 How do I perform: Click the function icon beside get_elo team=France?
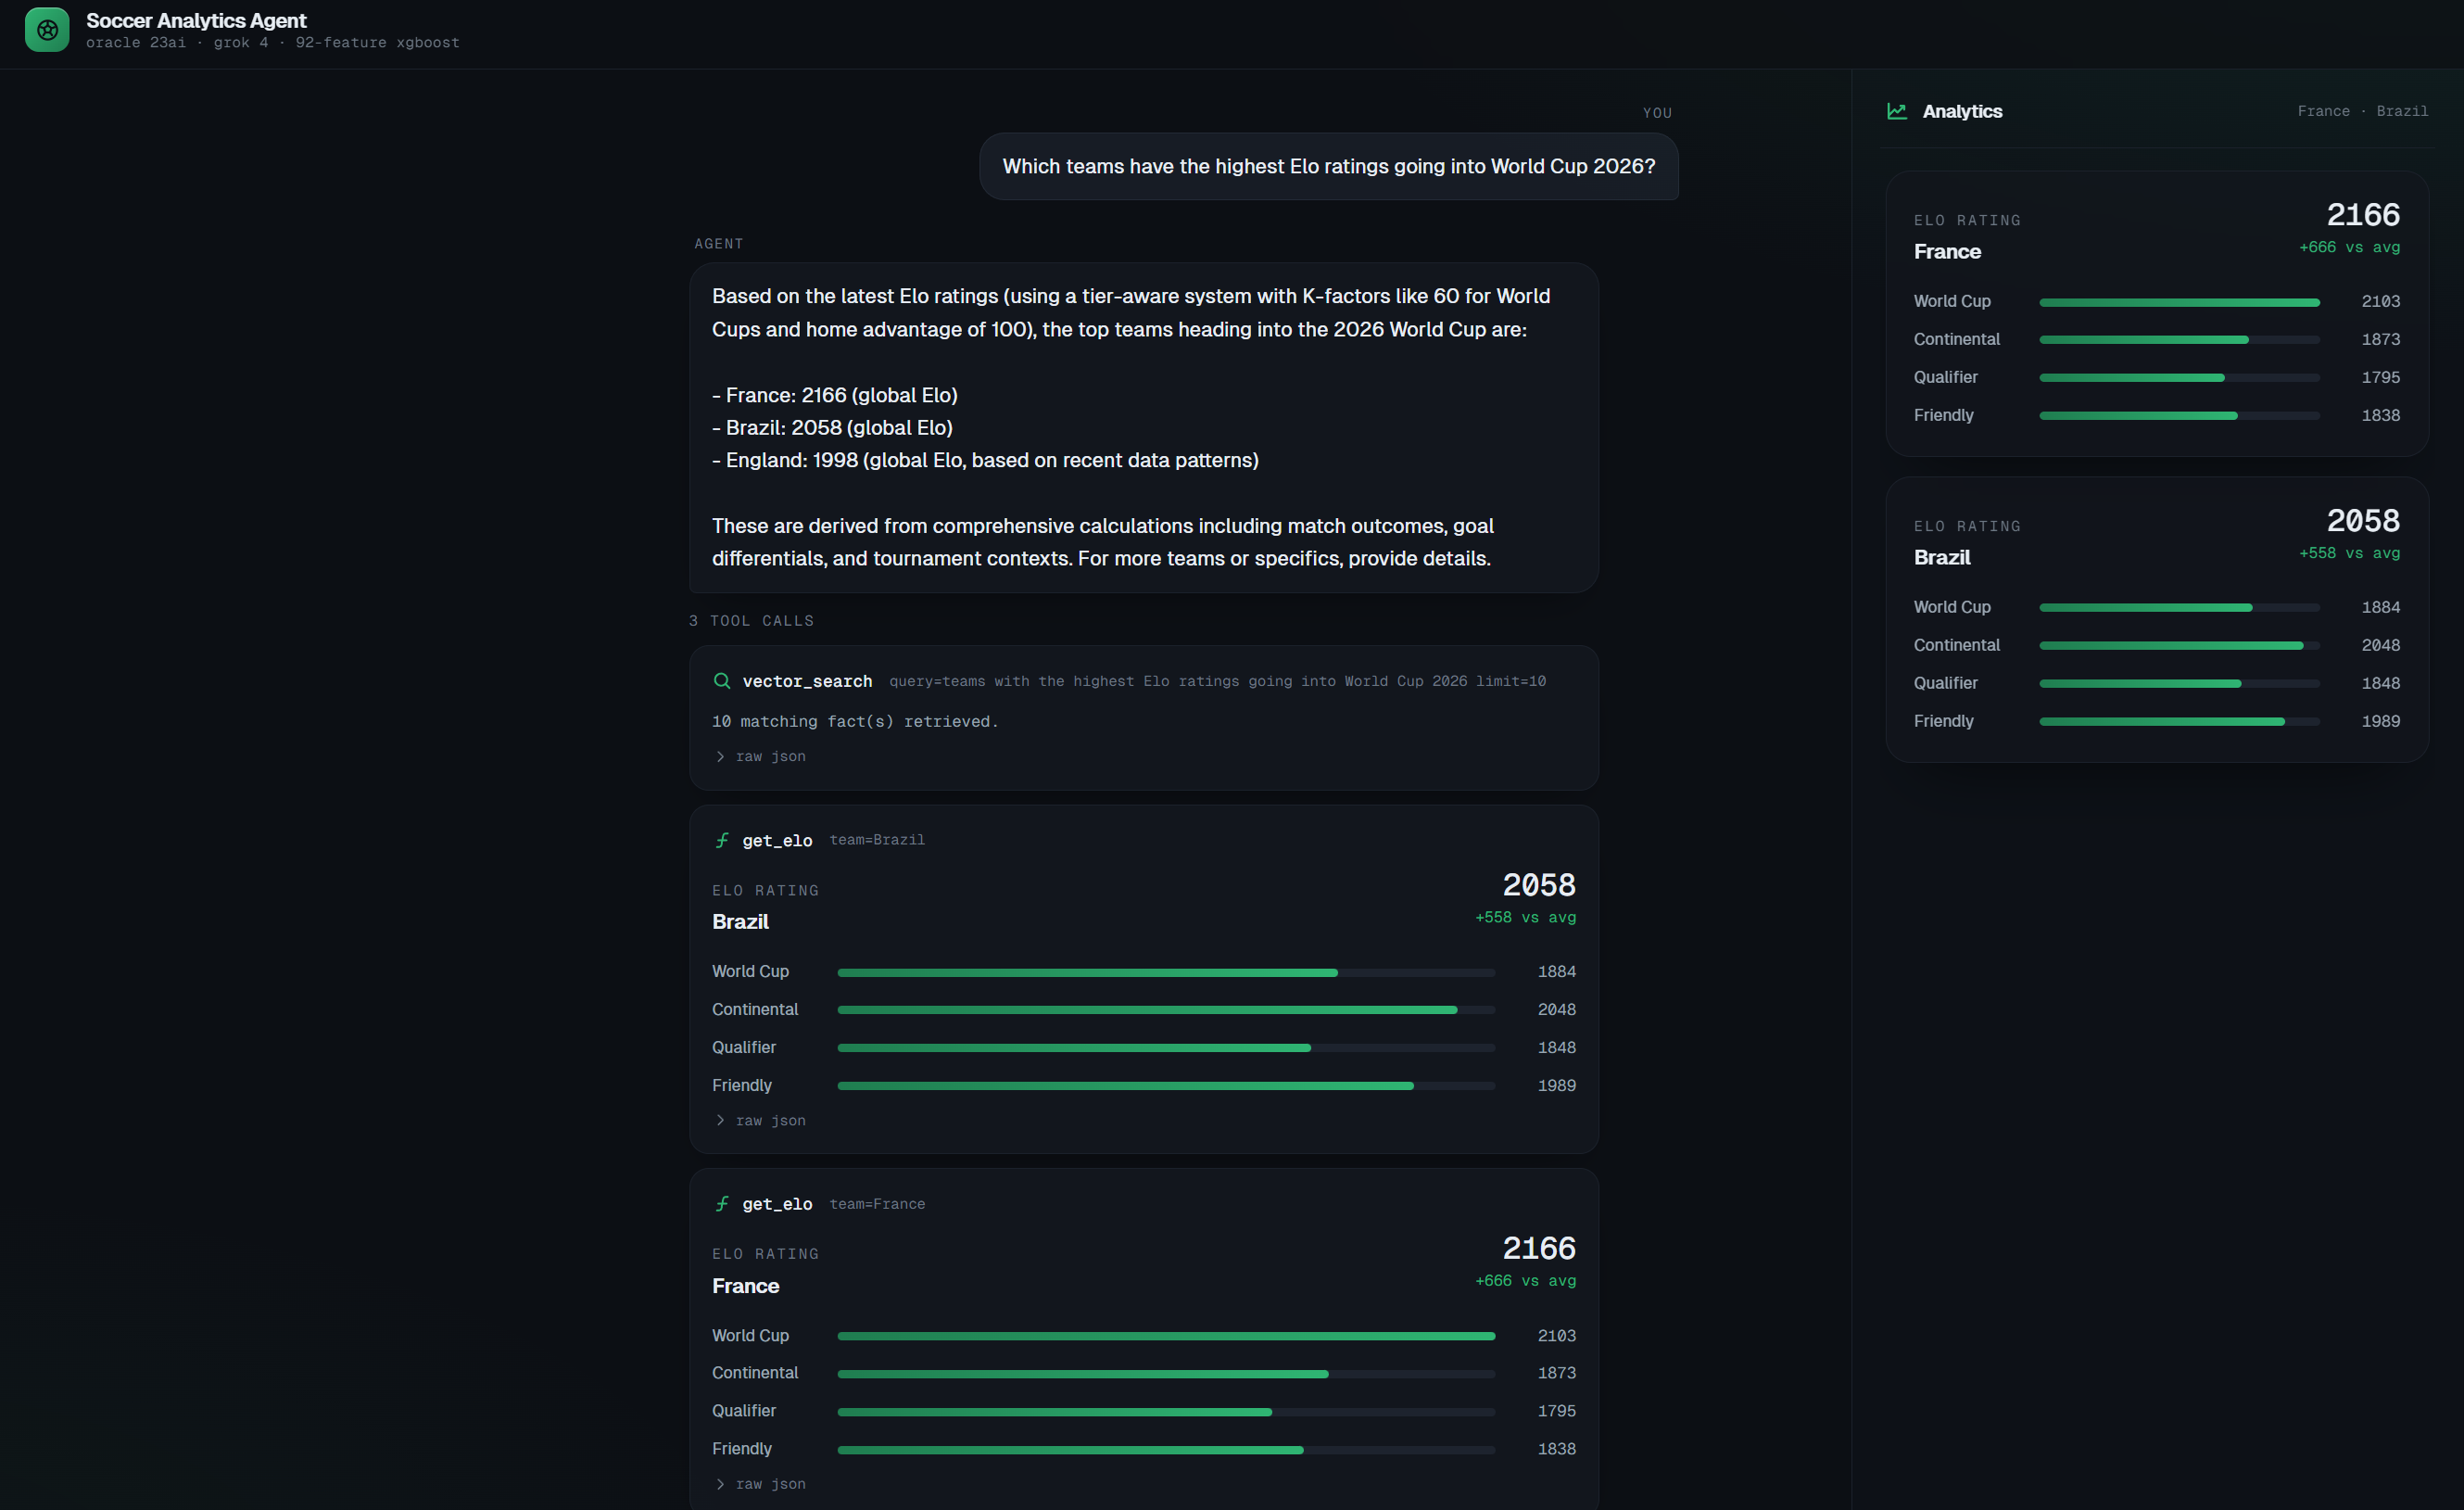(x=721, y=1204)
